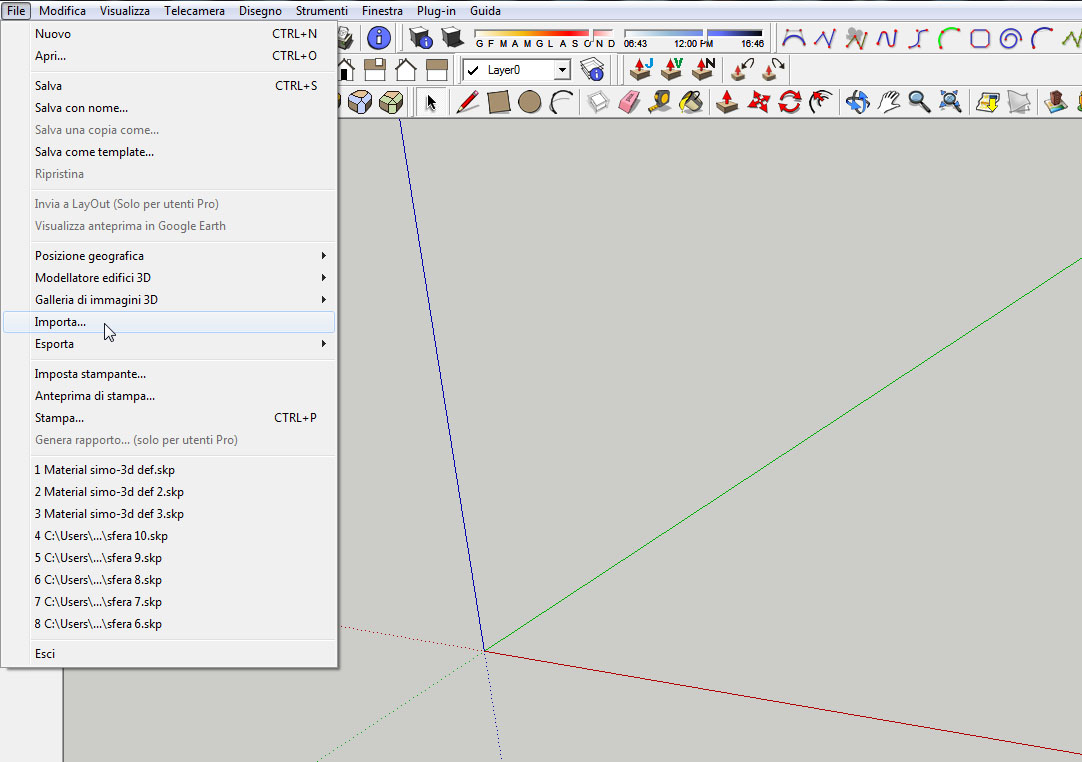Select the Bezier curve tool
Screen dimensions: 1082x762
(794, 38)
